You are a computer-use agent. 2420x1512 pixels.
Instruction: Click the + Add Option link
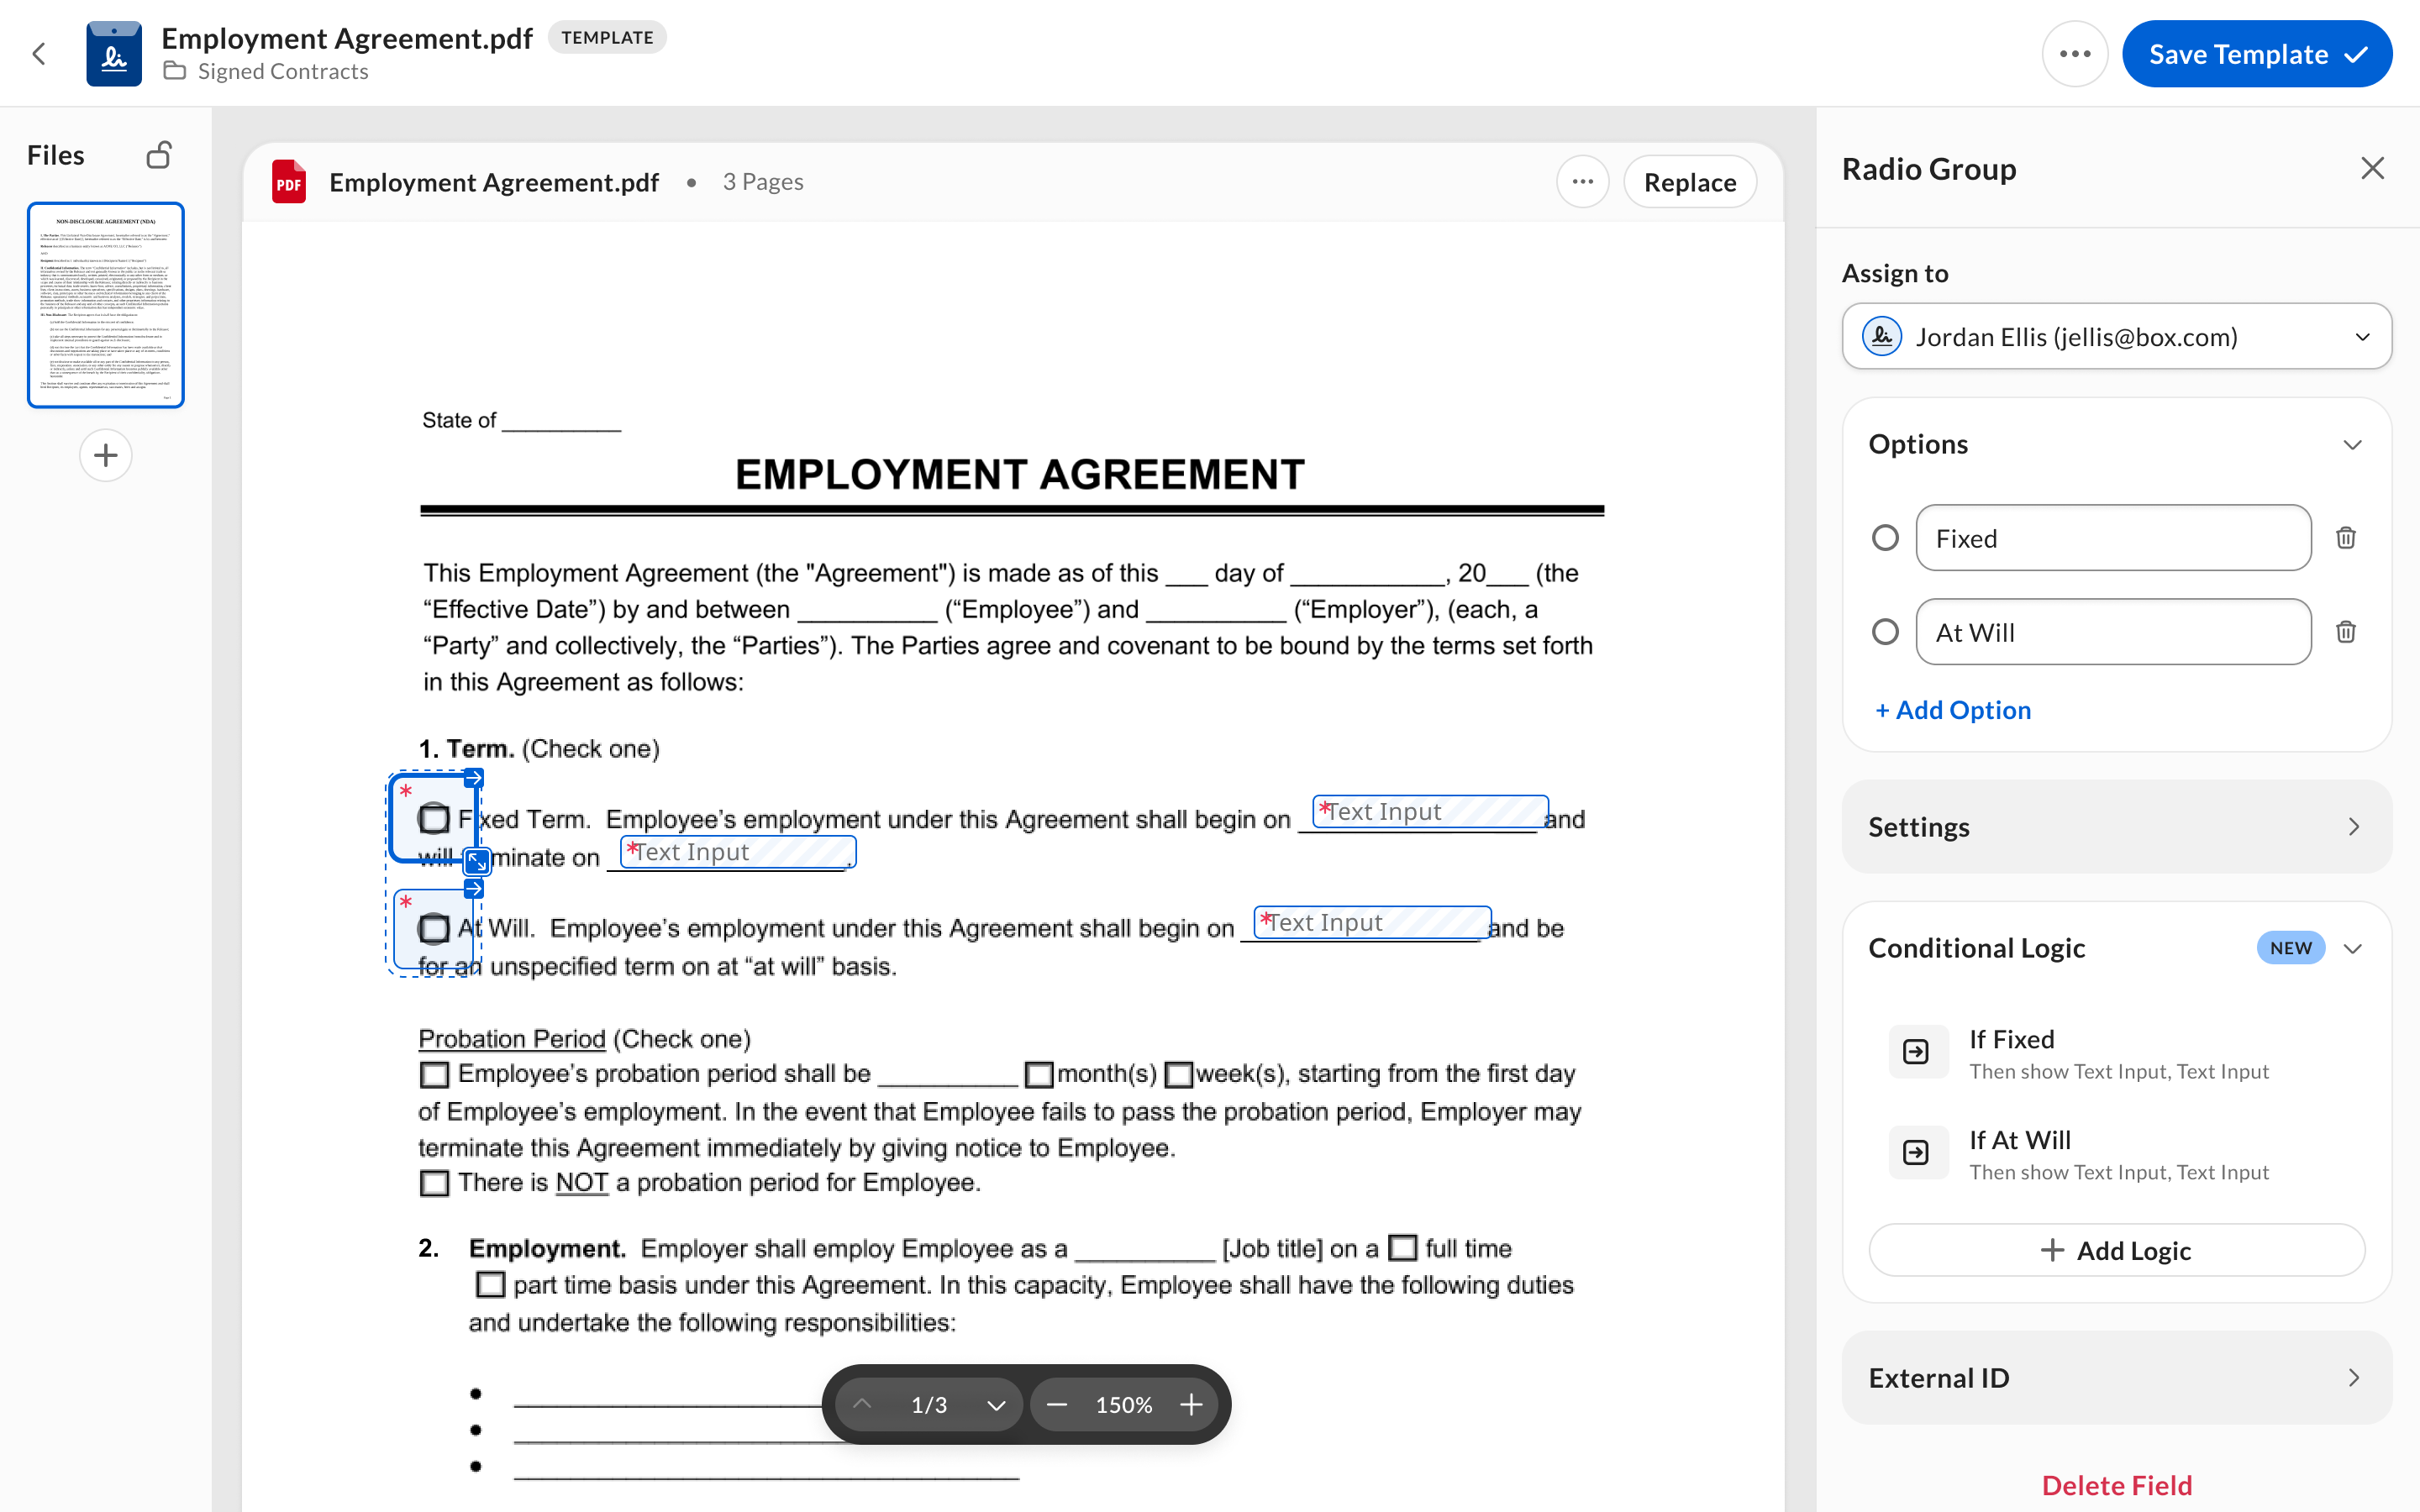[1953, 710]
